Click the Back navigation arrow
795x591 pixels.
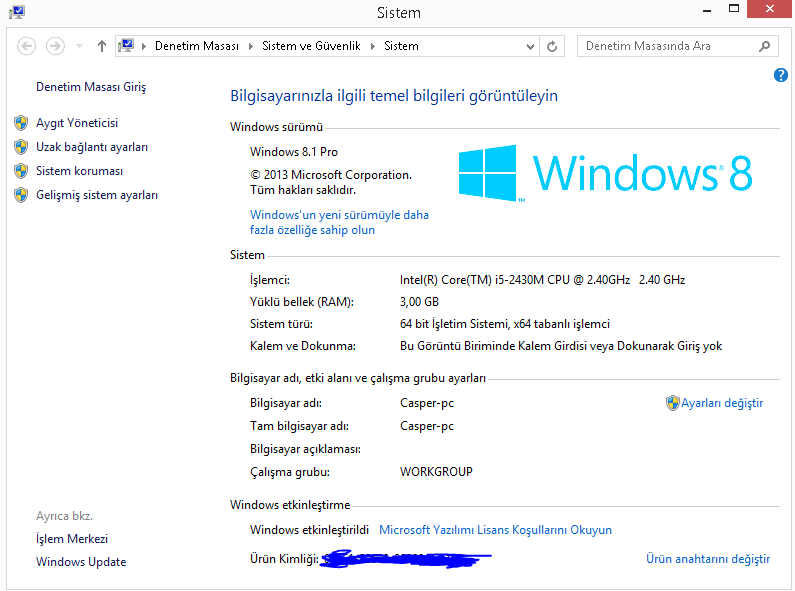point(26,46)
